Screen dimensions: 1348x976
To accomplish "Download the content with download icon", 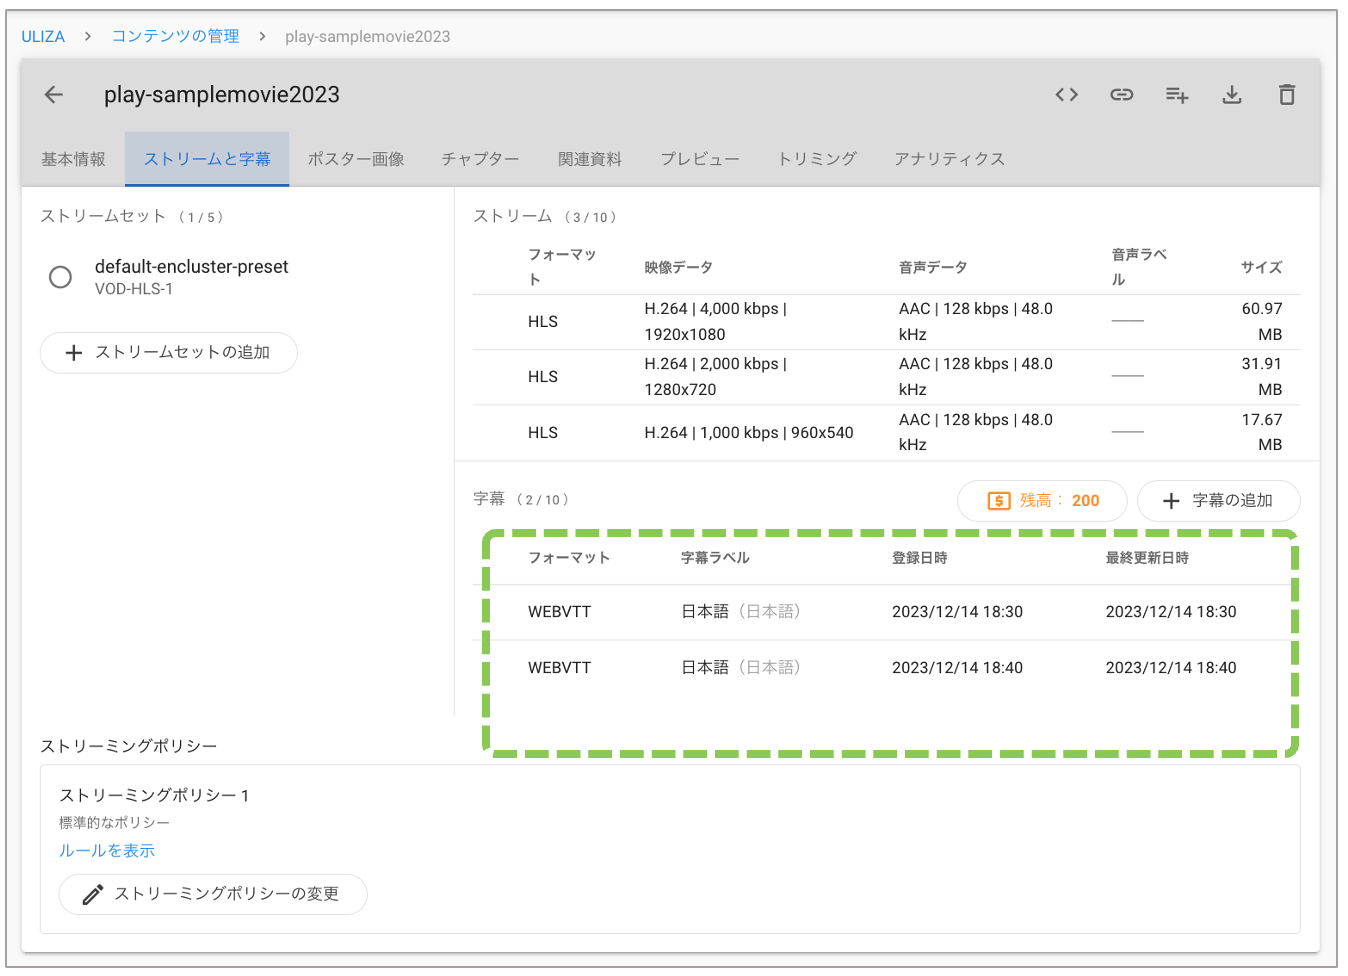I will 1232,95.
